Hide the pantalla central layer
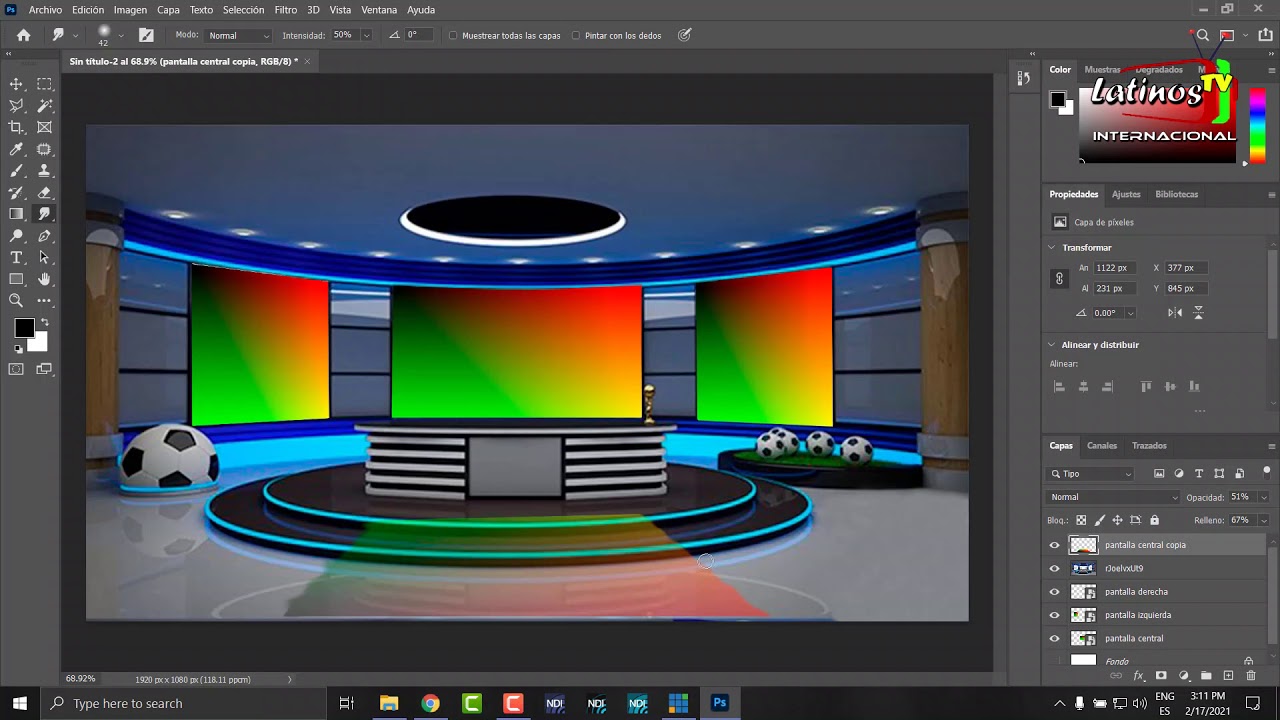Screen dimensions: 1280x720 (x=1054, y=638)
